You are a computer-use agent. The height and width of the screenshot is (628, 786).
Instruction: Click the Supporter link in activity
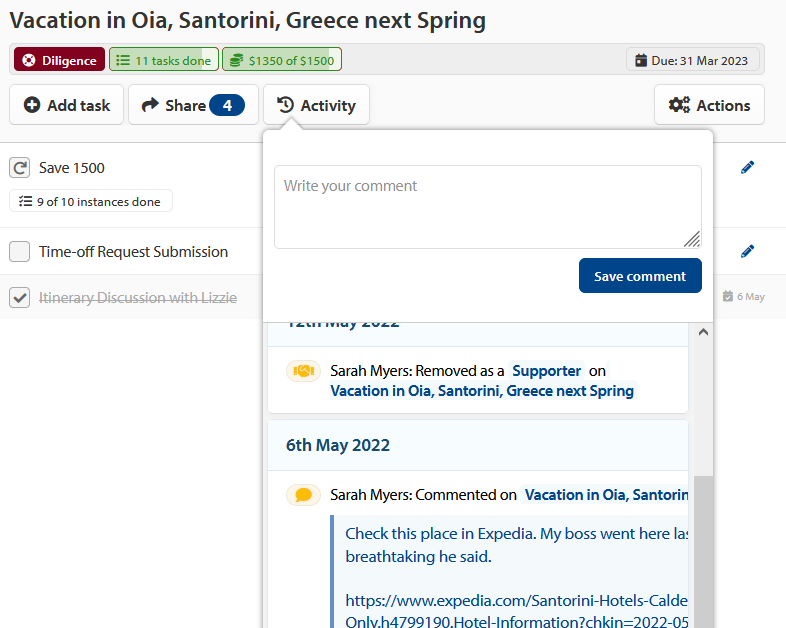546,371
